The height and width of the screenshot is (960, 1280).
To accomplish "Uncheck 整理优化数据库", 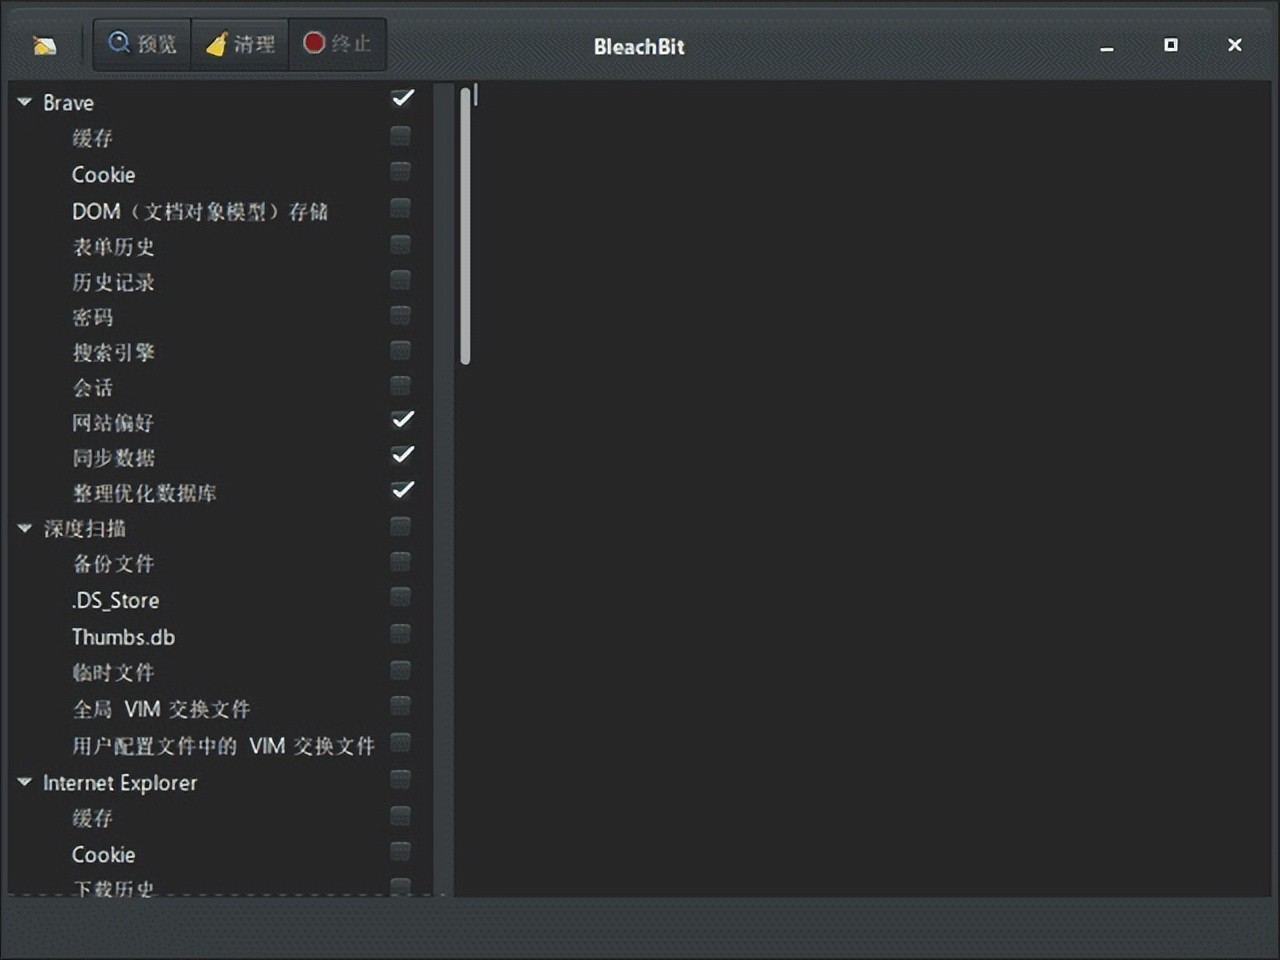I will click(x=402, y=491).
